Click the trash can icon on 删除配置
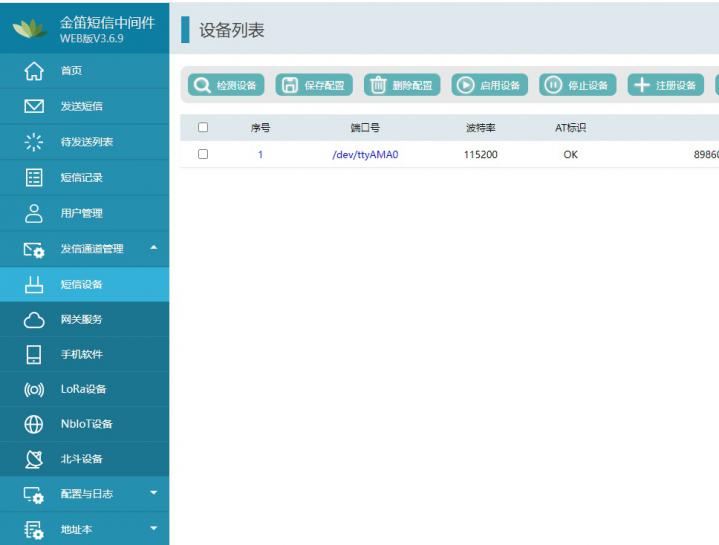 point(378,85)
